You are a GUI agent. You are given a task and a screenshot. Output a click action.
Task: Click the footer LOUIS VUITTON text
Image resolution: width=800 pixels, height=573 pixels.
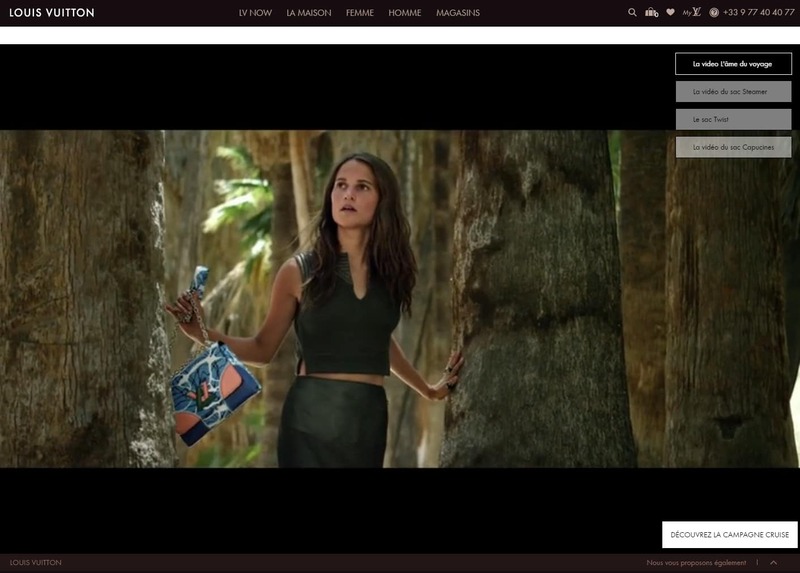(x=36, y=562)
